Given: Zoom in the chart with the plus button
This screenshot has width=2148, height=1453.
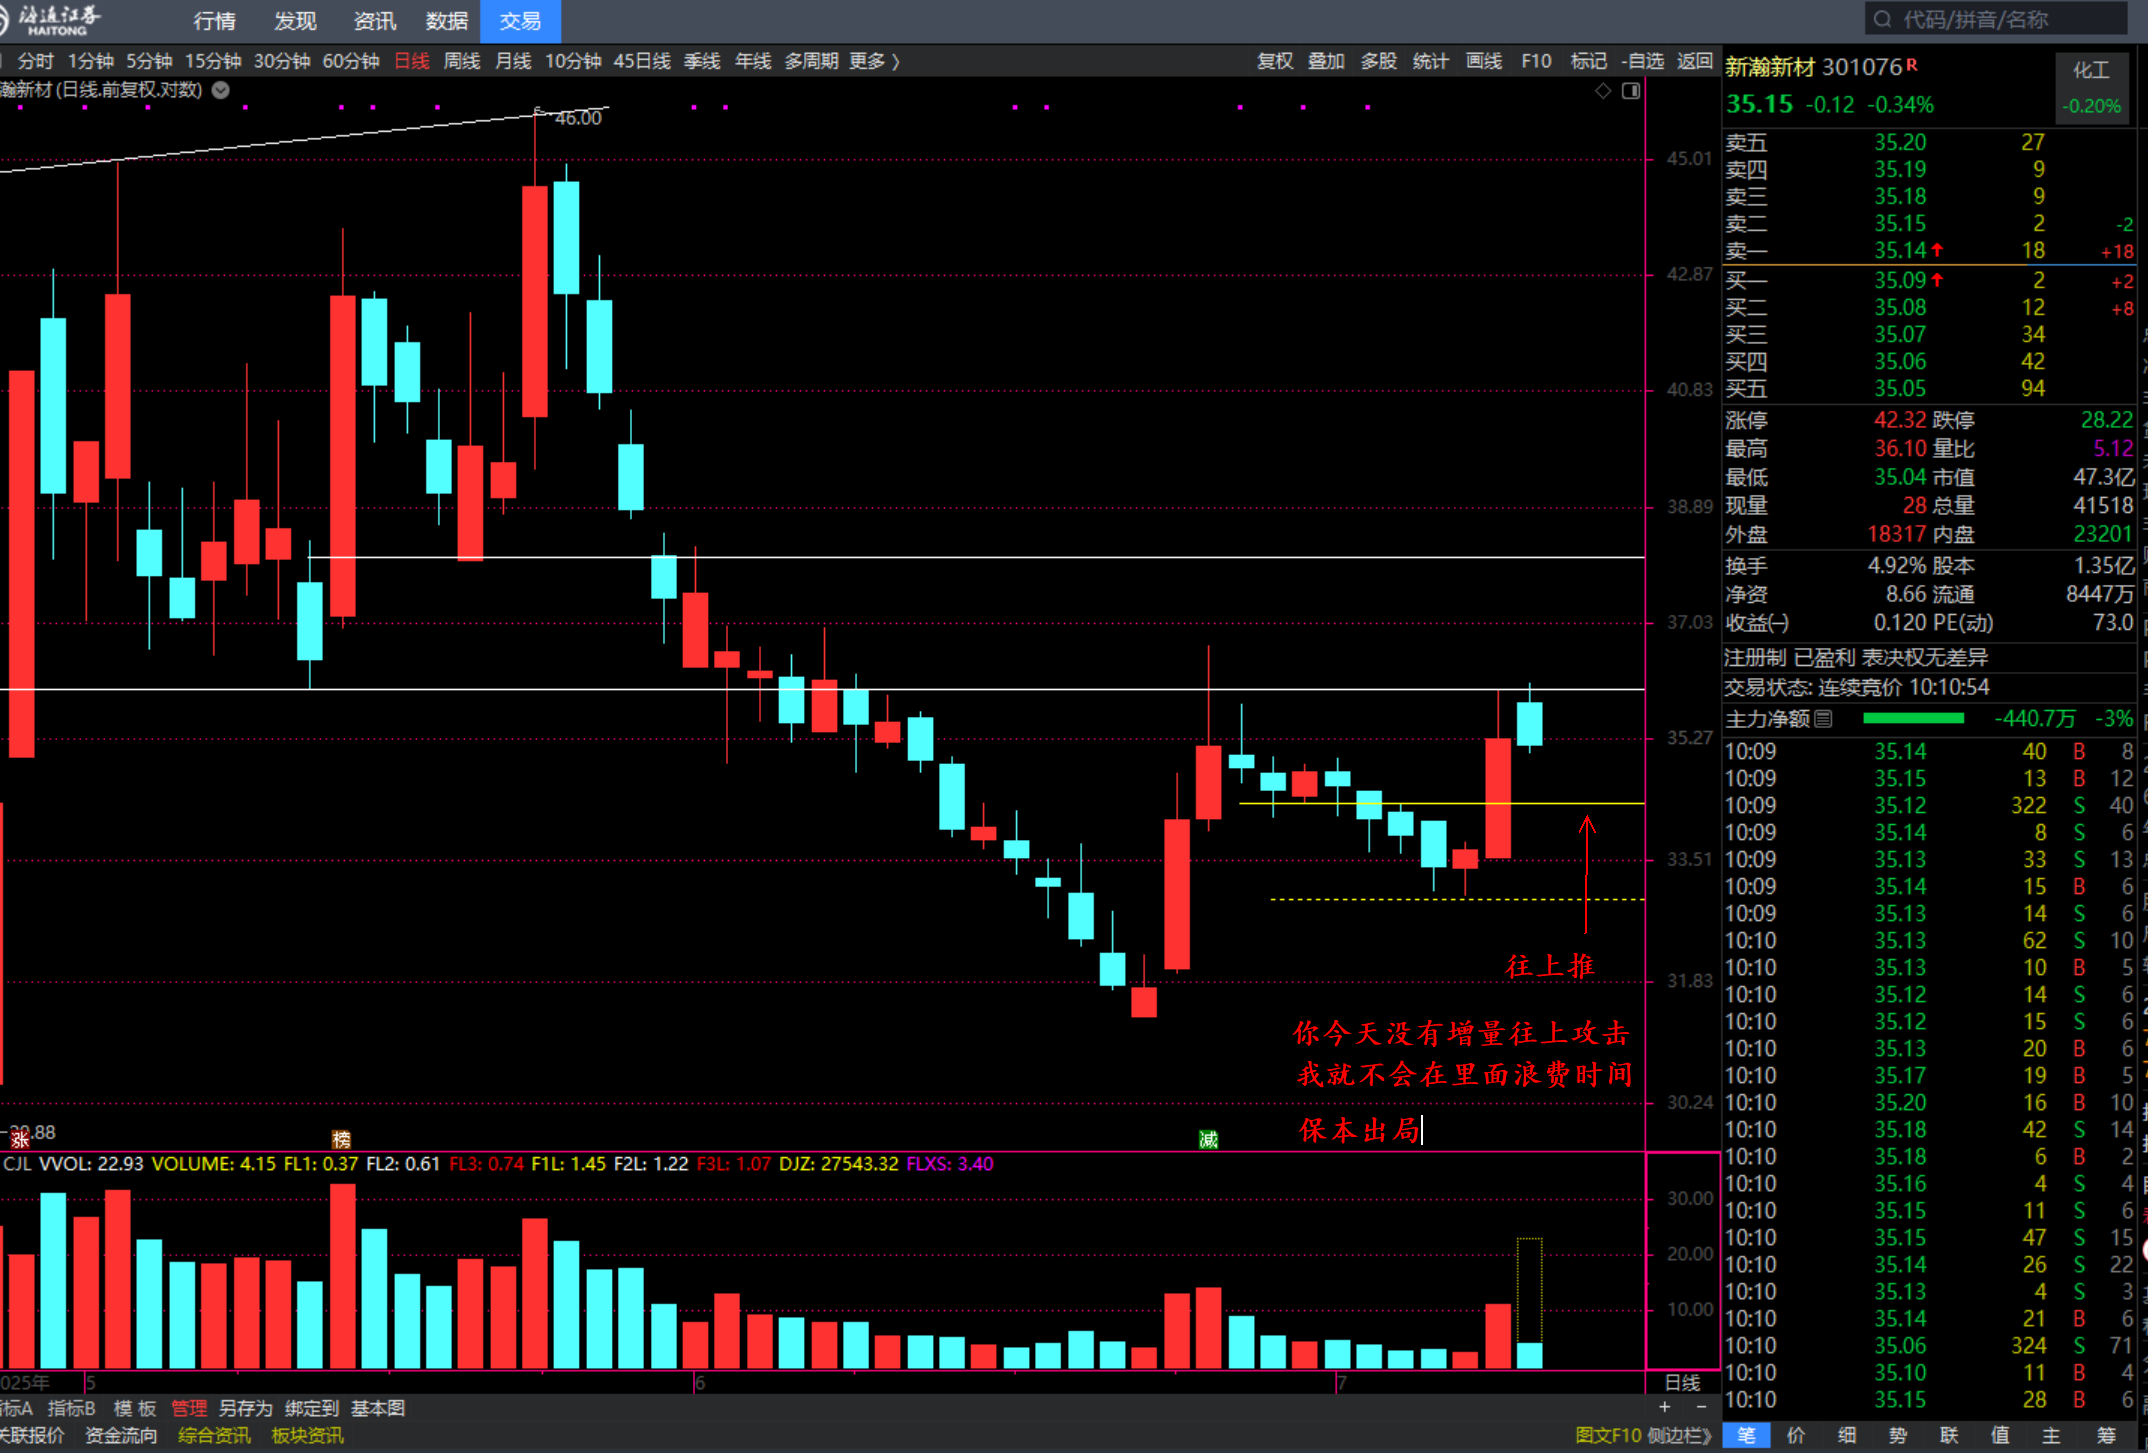Looking at the screenshot, I should tap(1664, 1407).
